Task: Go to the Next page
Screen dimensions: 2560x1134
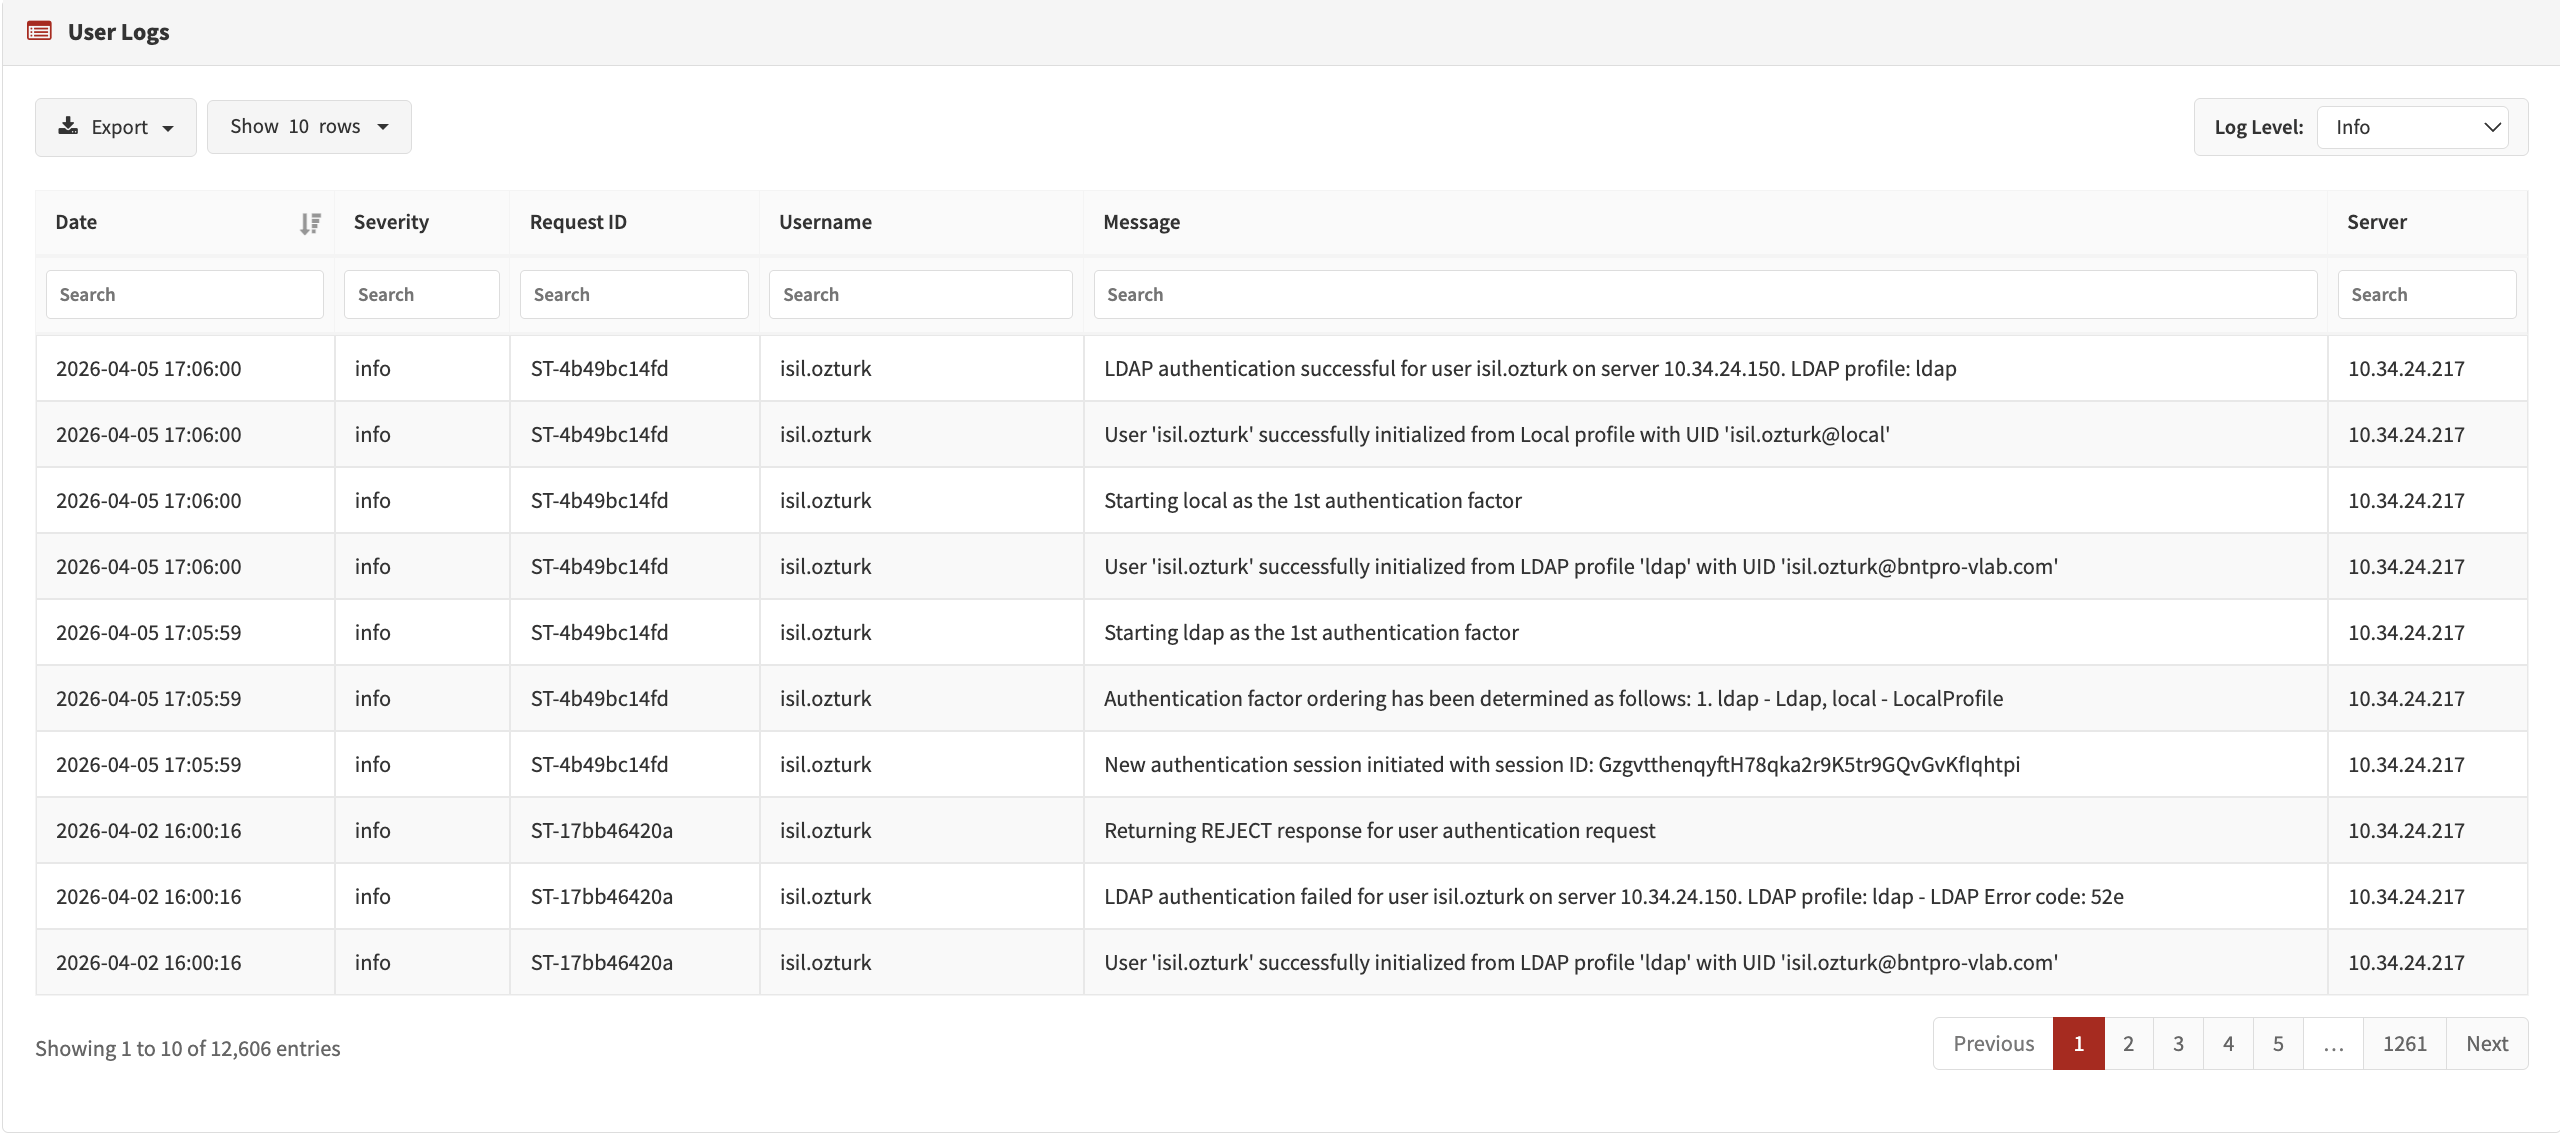Action: pyautogui.click(x=2488, y=1043)
